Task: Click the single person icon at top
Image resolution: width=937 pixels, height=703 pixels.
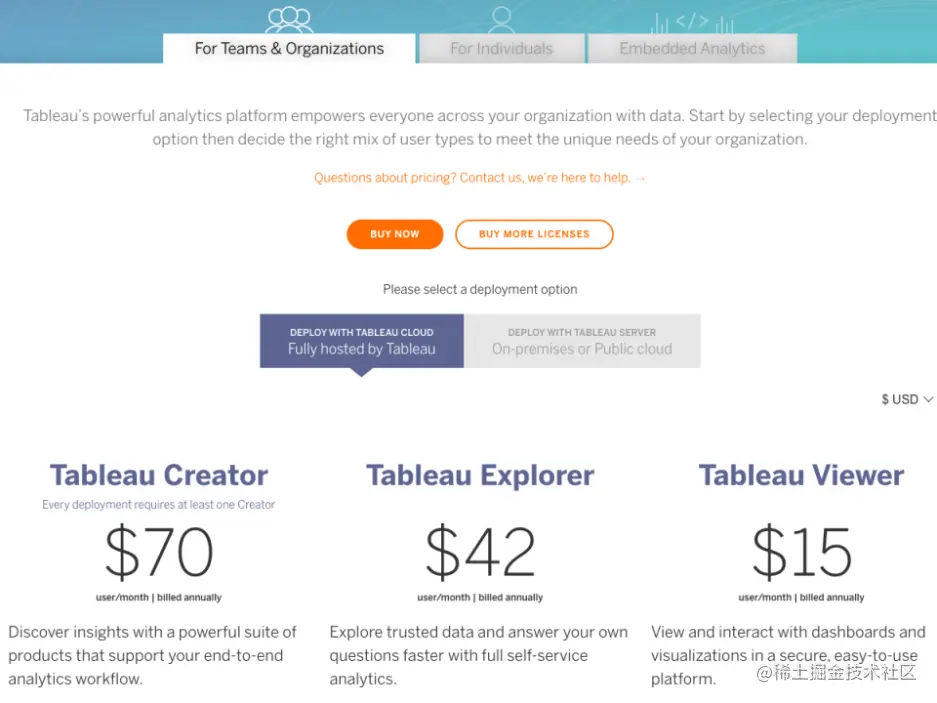Action: [x=501, y=18]
